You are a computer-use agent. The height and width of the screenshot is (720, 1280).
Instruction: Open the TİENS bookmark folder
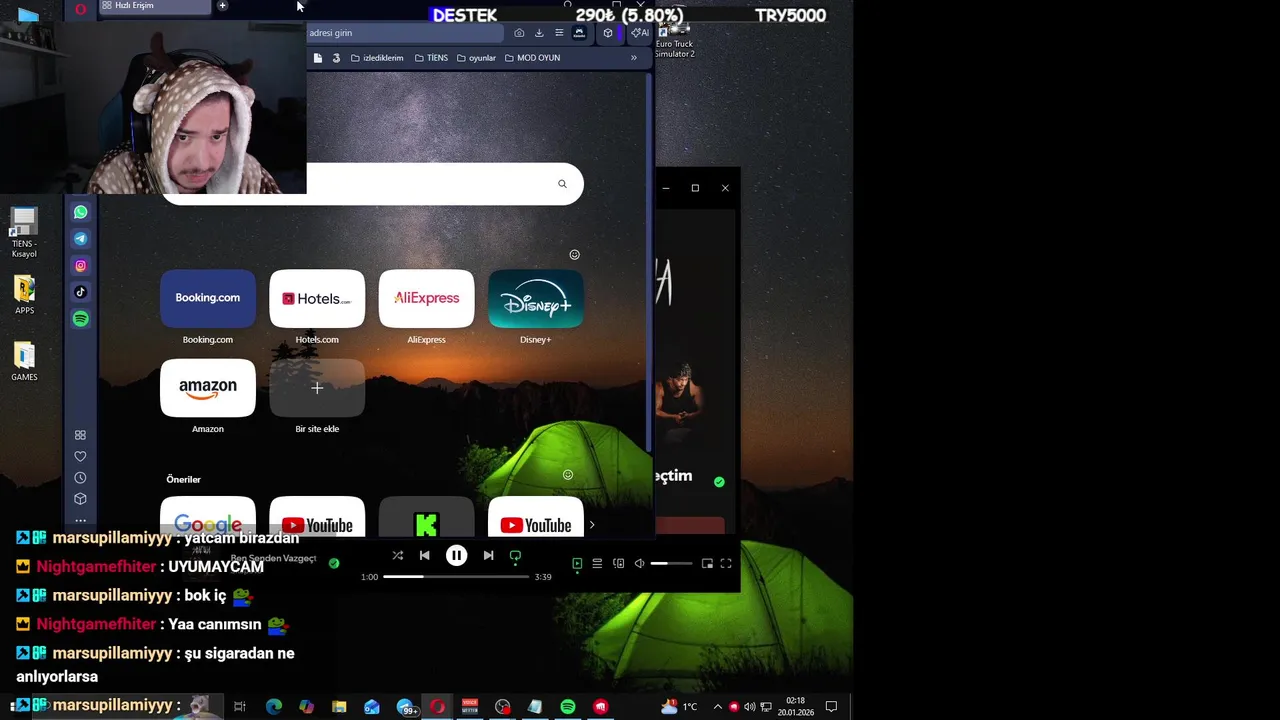pos(431,58)
